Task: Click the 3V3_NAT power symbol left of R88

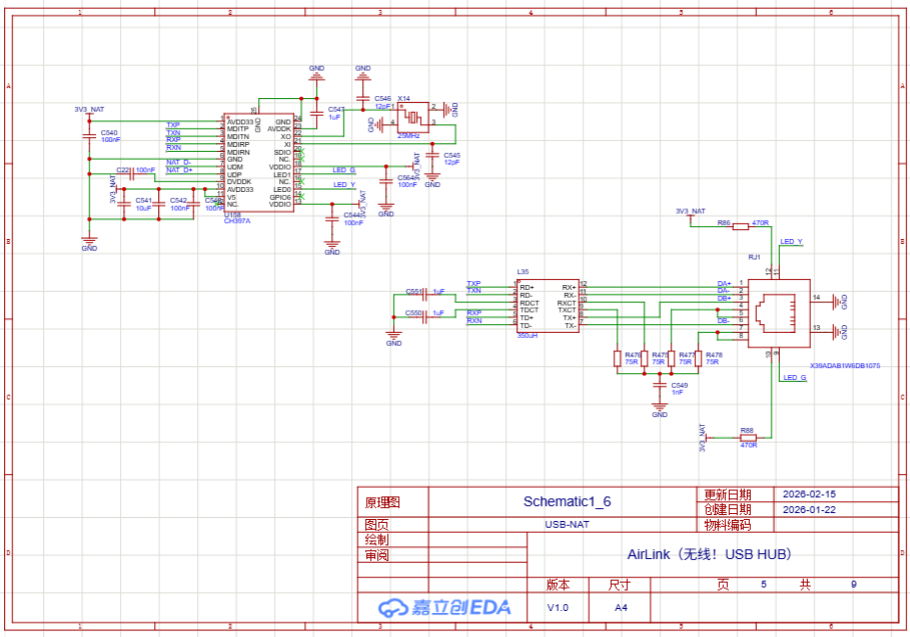Action: coord(703,437)
